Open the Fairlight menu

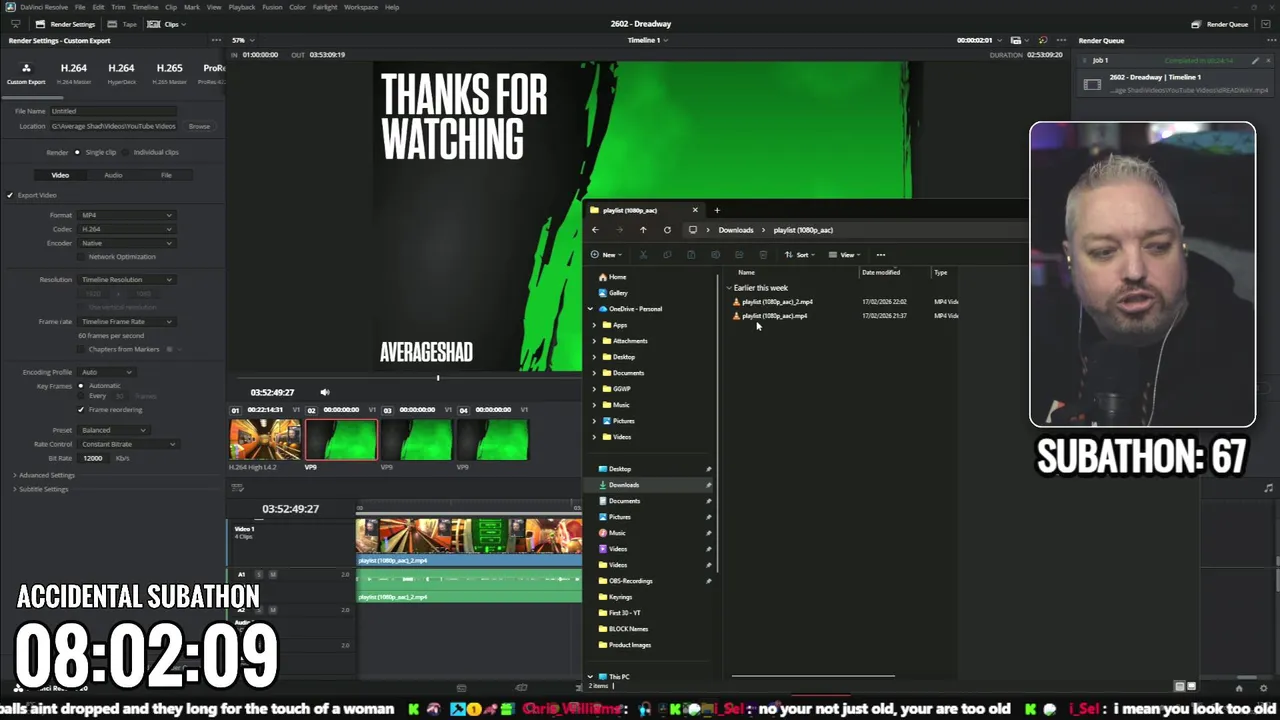coord(325,7)
